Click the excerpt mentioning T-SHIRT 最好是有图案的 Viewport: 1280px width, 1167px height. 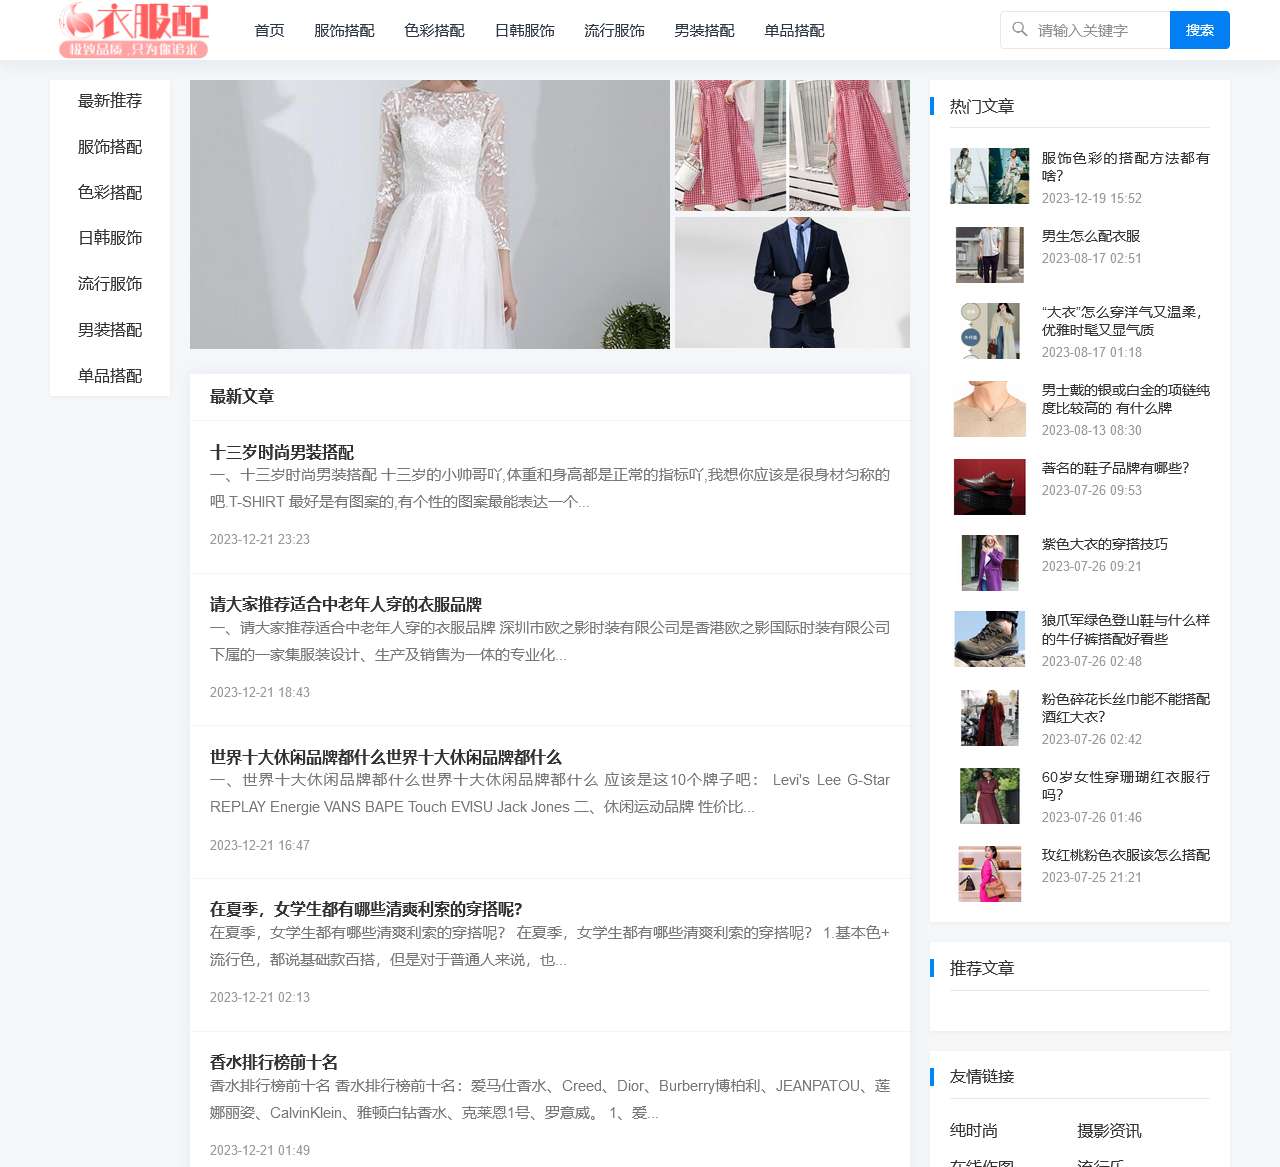[550, 488]
